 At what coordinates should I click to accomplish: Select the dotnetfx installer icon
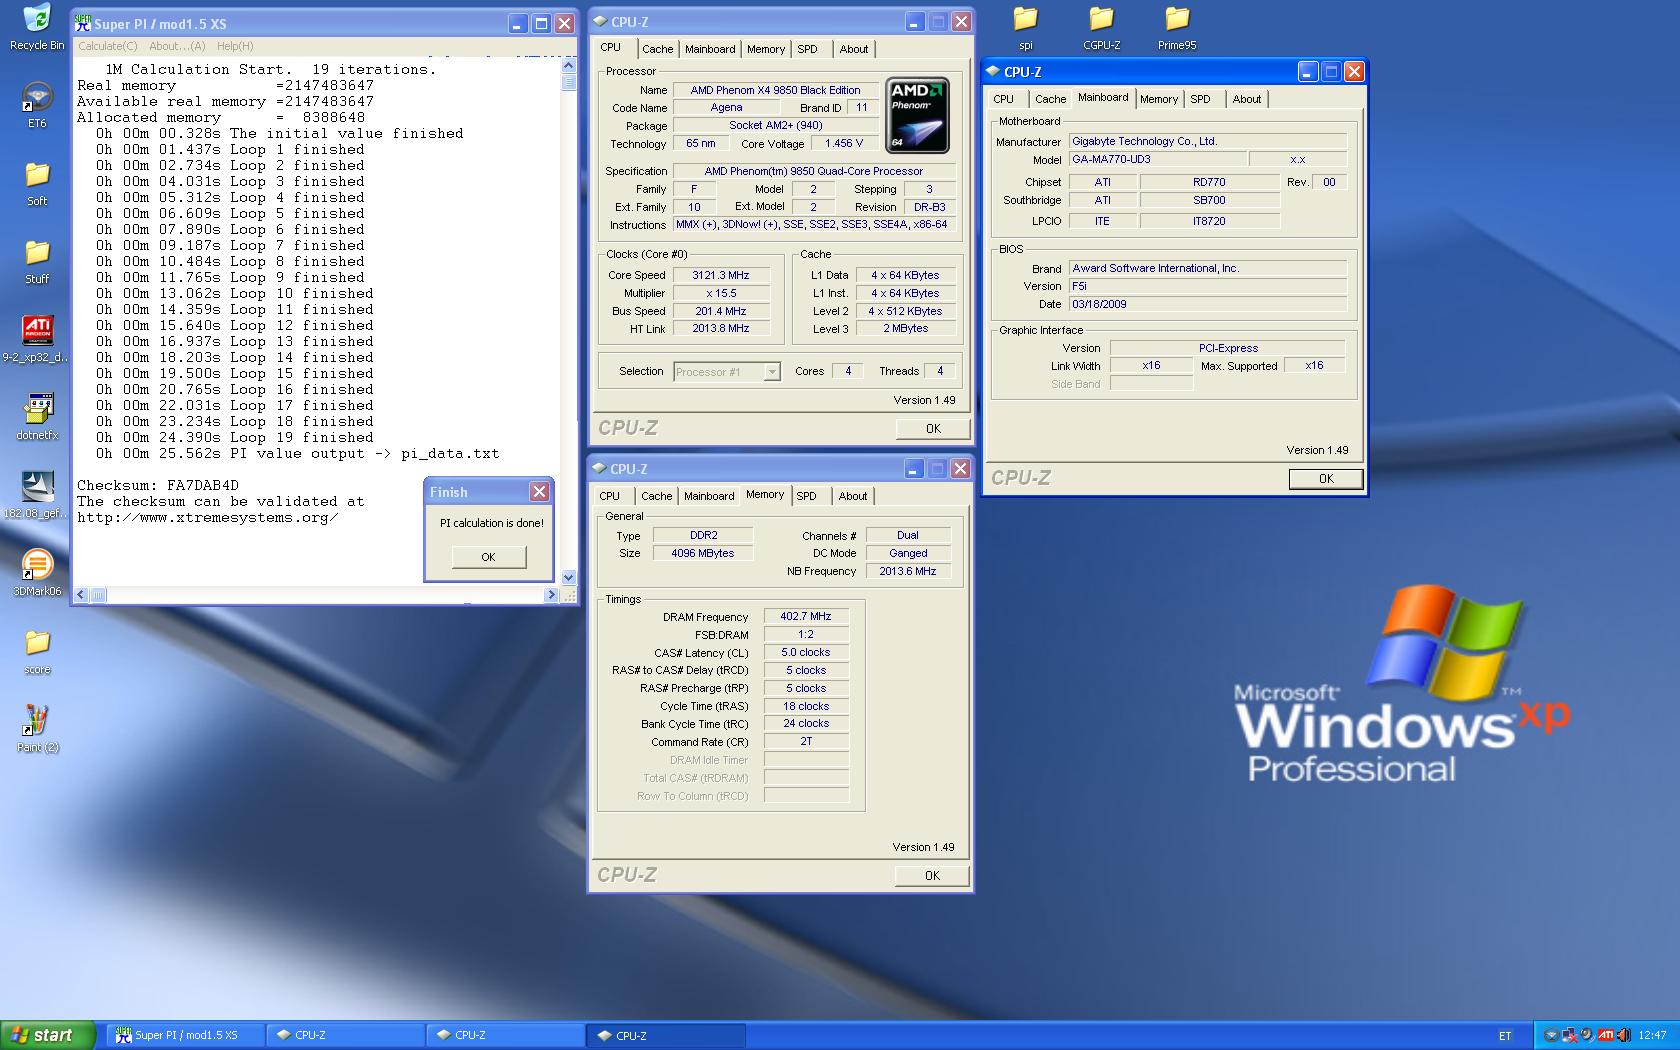pyautogui.click(x=37, y=417)
